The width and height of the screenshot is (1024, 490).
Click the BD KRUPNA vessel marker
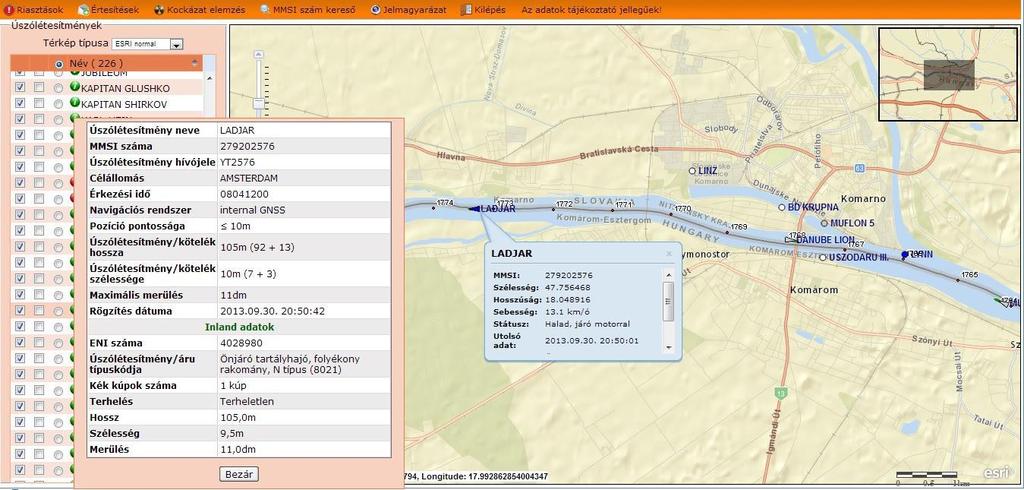(782, 207)
